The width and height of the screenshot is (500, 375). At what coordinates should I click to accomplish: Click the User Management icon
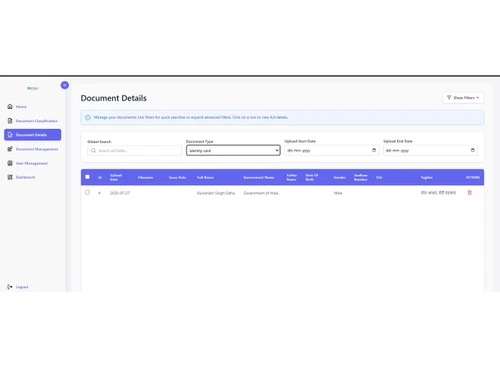10,163
